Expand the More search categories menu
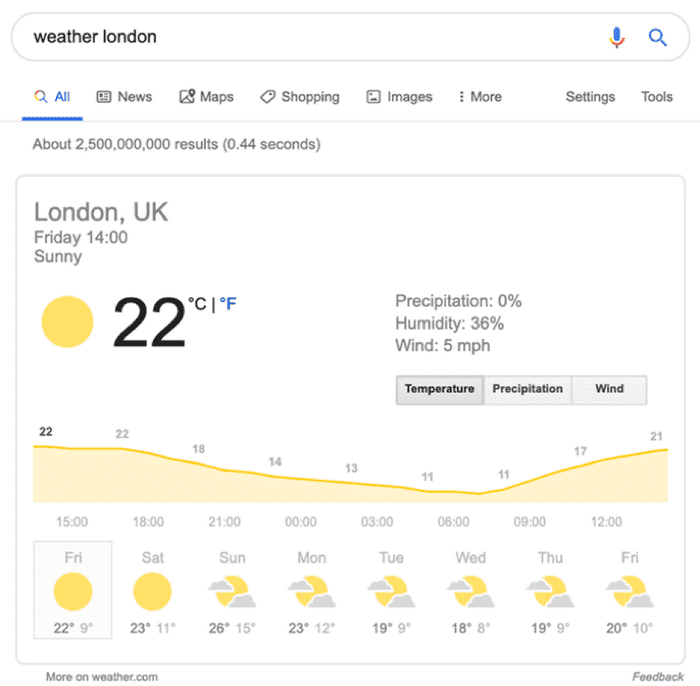 [480, 97]
